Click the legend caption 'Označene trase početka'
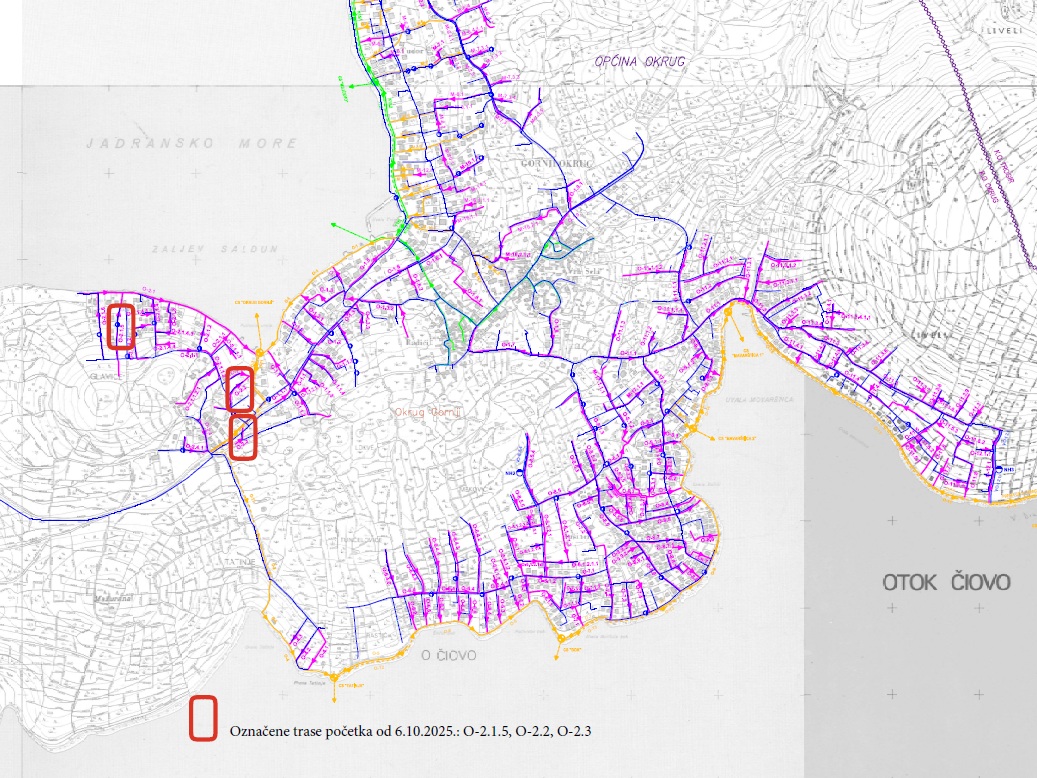1037x778 pixels. 411,731
